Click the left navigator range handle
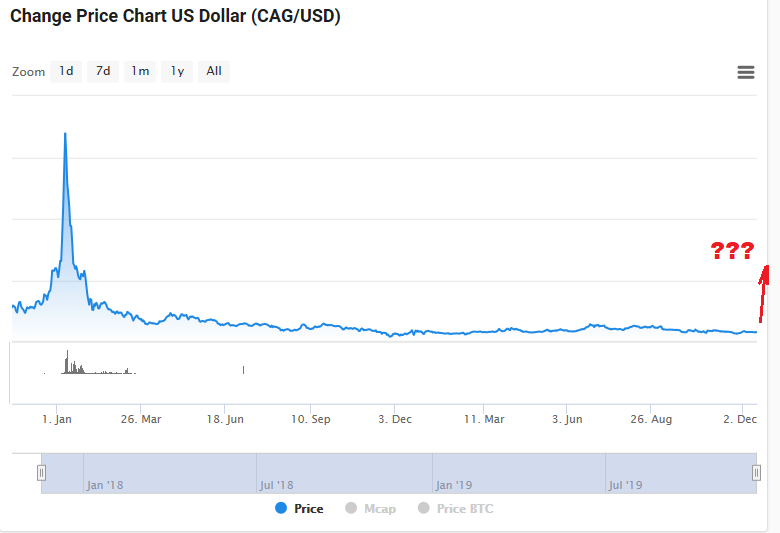This screenshot has width=780, height=533. 42,473
